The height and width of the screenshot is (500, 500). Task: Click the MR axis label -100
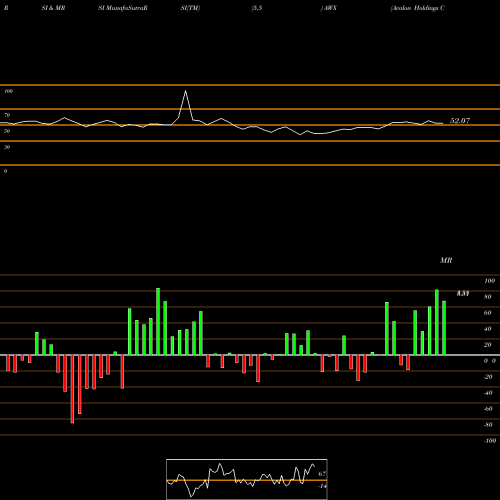coord(490,441)
